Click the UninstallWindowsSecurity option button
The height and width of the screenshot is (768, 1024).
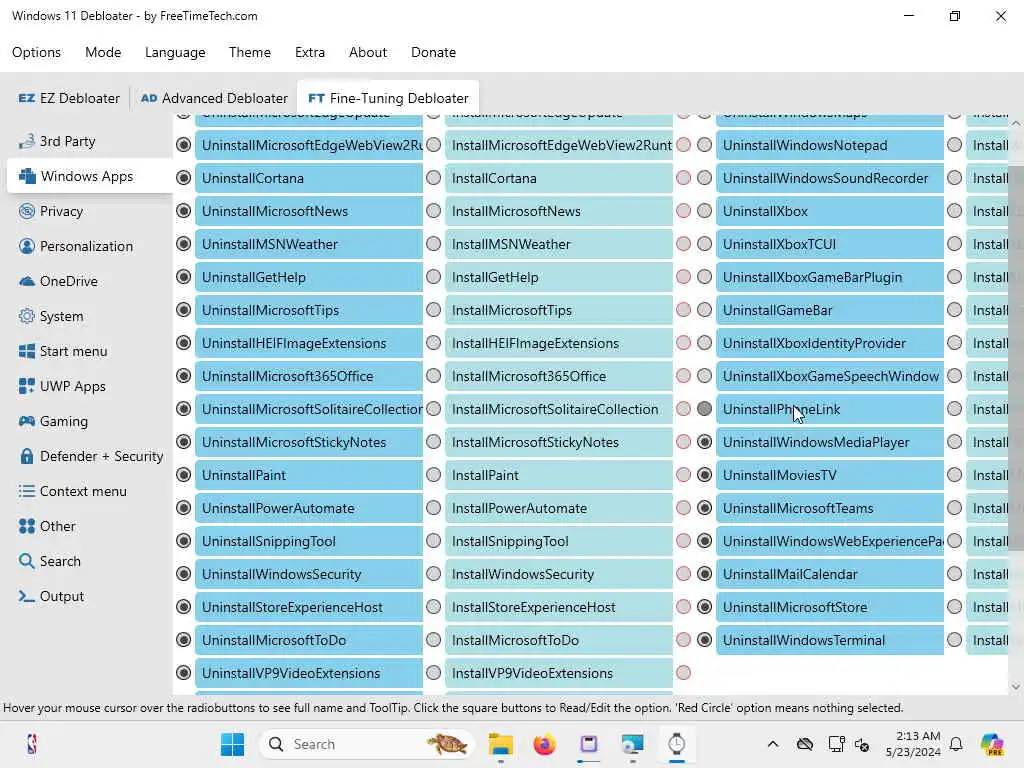pos(309,574)
